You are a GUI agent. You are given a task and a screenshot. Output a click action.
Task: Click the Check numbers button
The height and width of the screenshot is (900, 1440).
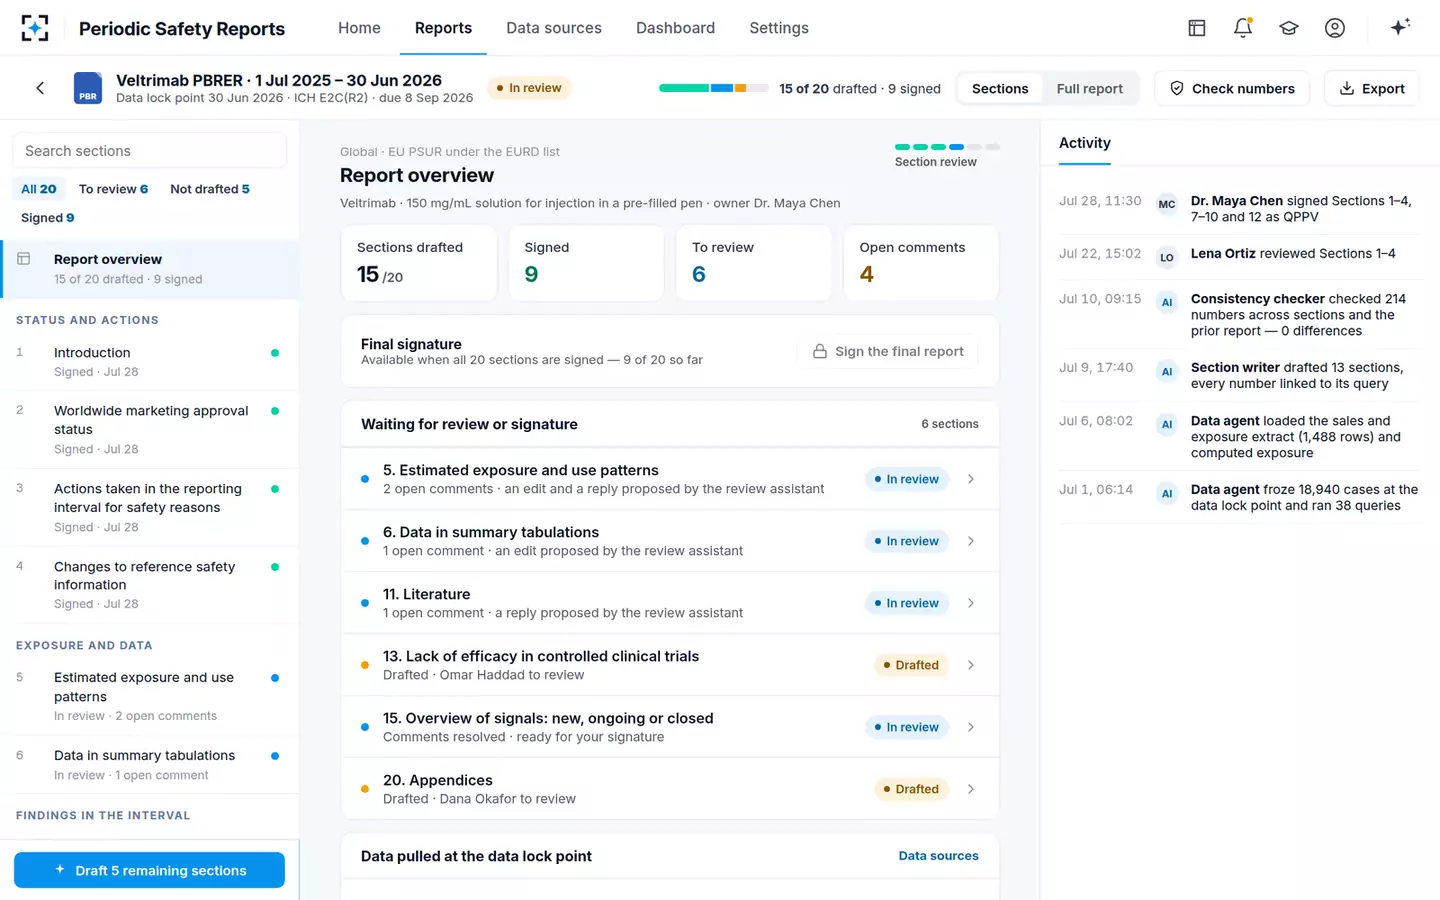[x=1232, y=88]
